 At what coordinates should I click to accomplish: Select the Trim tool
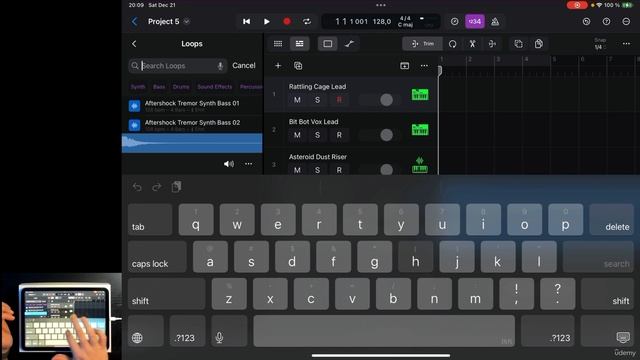422,44
